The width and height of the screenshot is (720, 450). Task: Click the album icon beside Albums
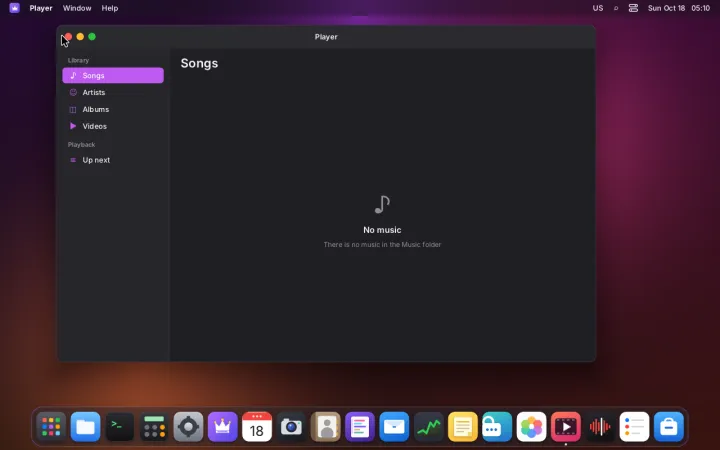73,109
